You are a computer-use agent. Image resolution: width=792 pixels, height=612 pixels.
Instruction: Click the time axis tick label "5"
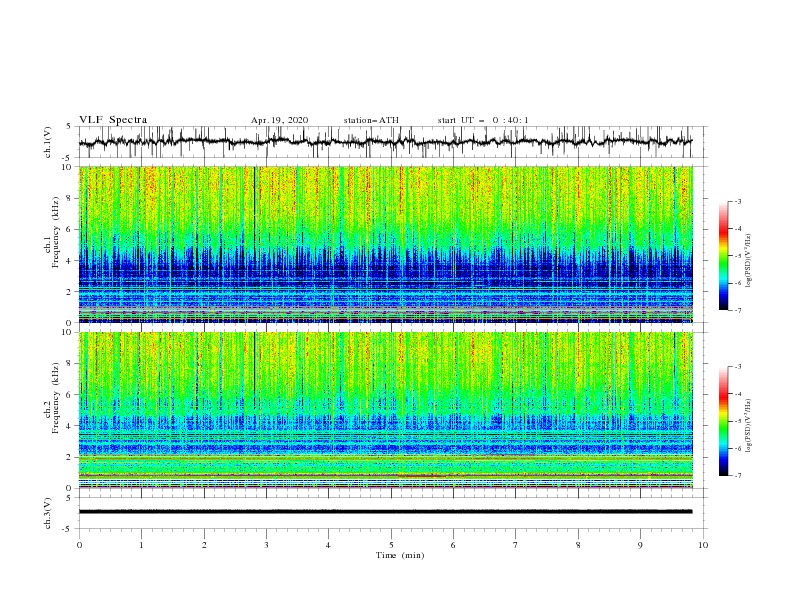point(391,545)
